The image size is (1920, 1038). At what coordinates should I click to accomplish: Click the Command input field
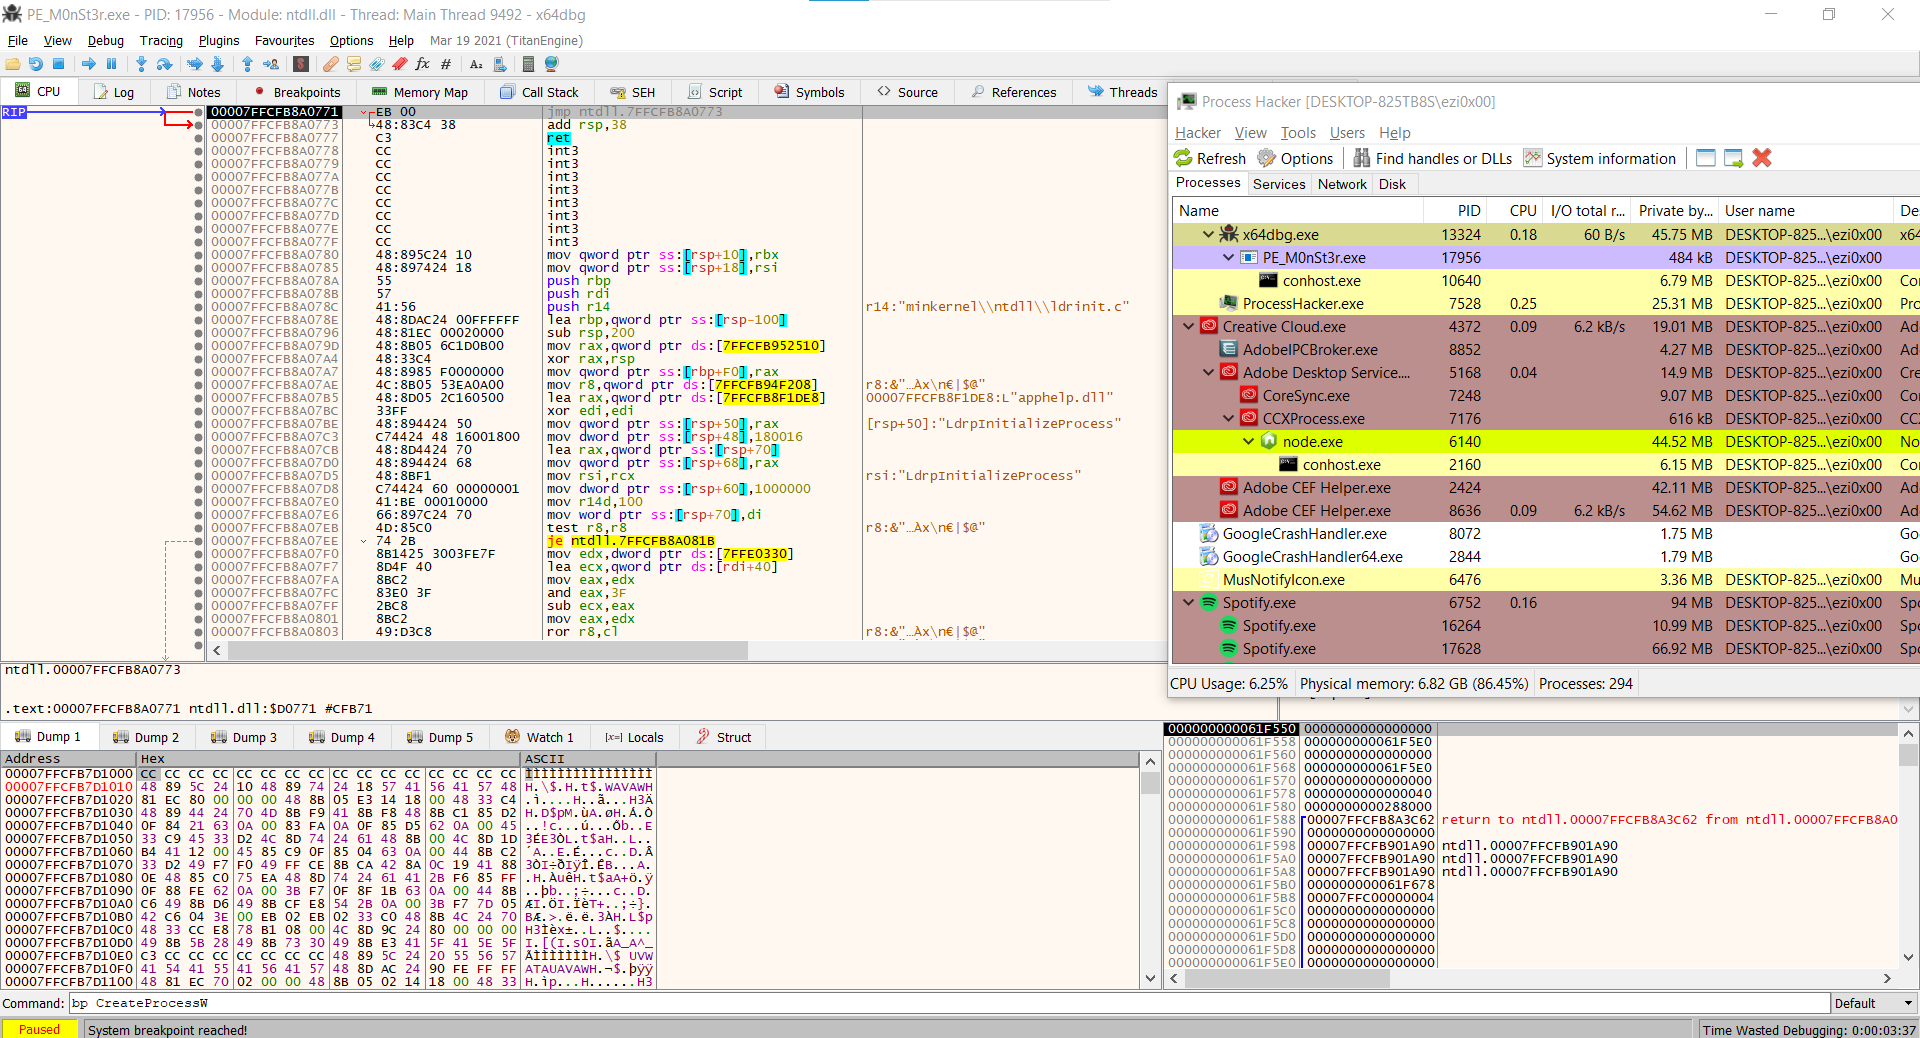tap(948, 1003)
